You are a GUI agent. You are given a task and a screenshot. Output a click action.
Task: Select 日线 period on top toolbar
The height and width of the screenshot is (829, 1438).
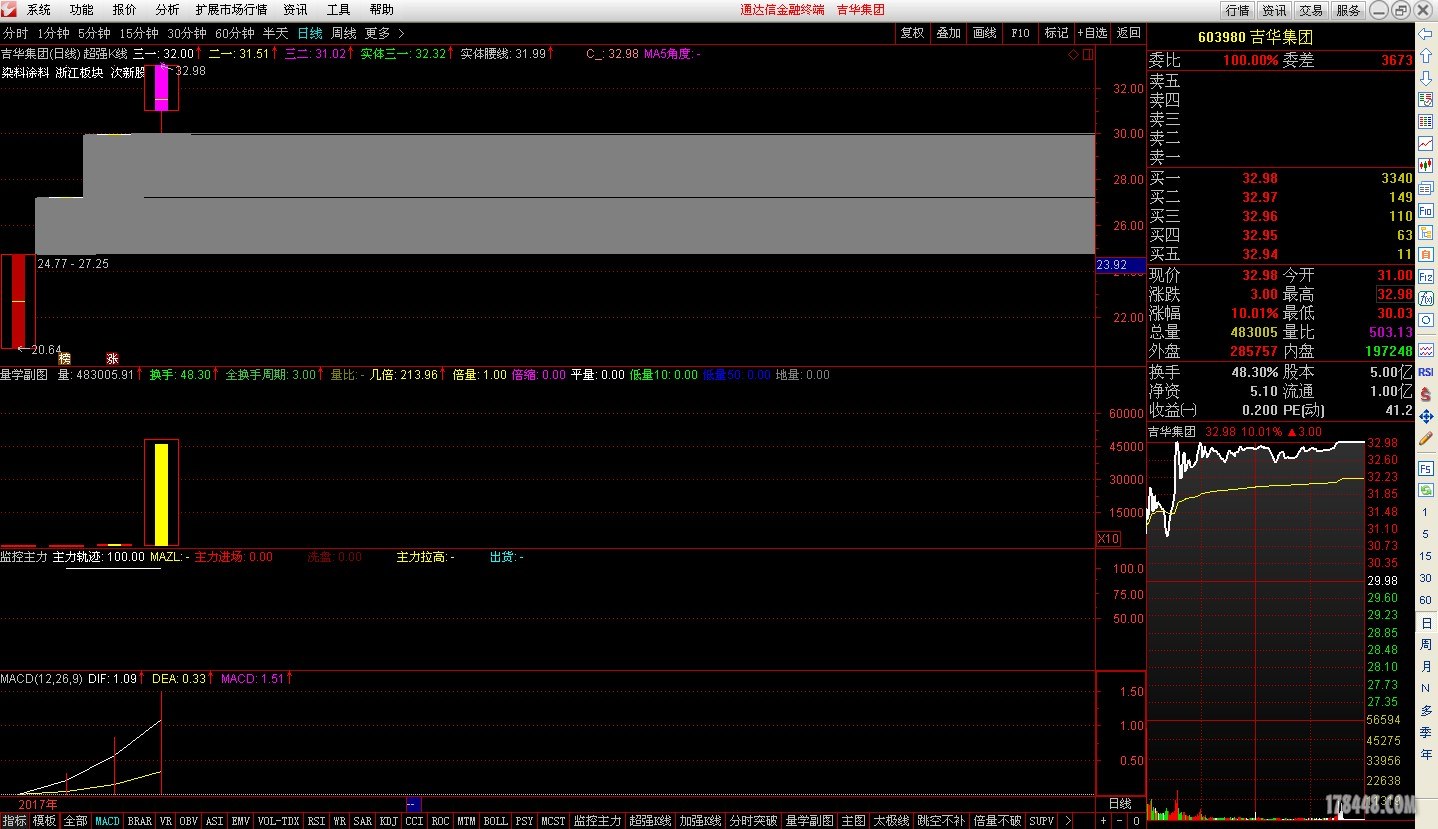(309, 33)
